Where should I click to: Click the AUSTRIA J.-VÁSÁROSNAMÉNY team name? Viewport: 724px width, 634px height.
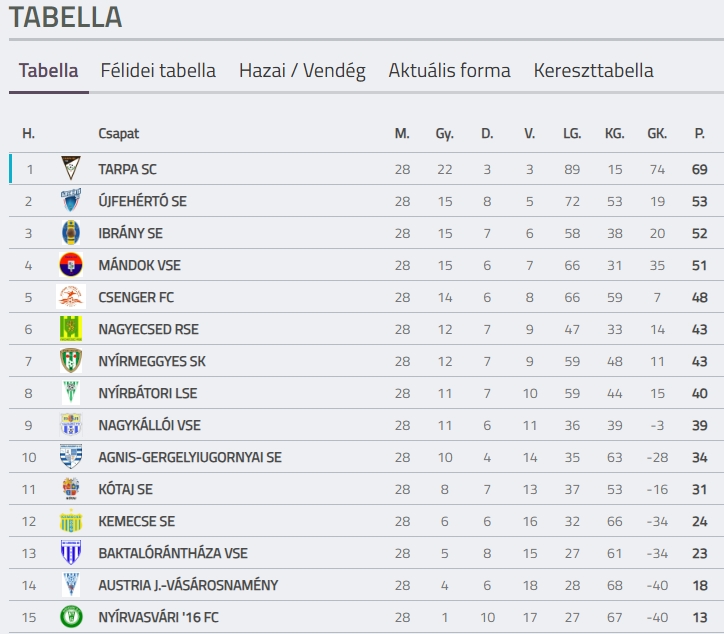coord(188,585)
